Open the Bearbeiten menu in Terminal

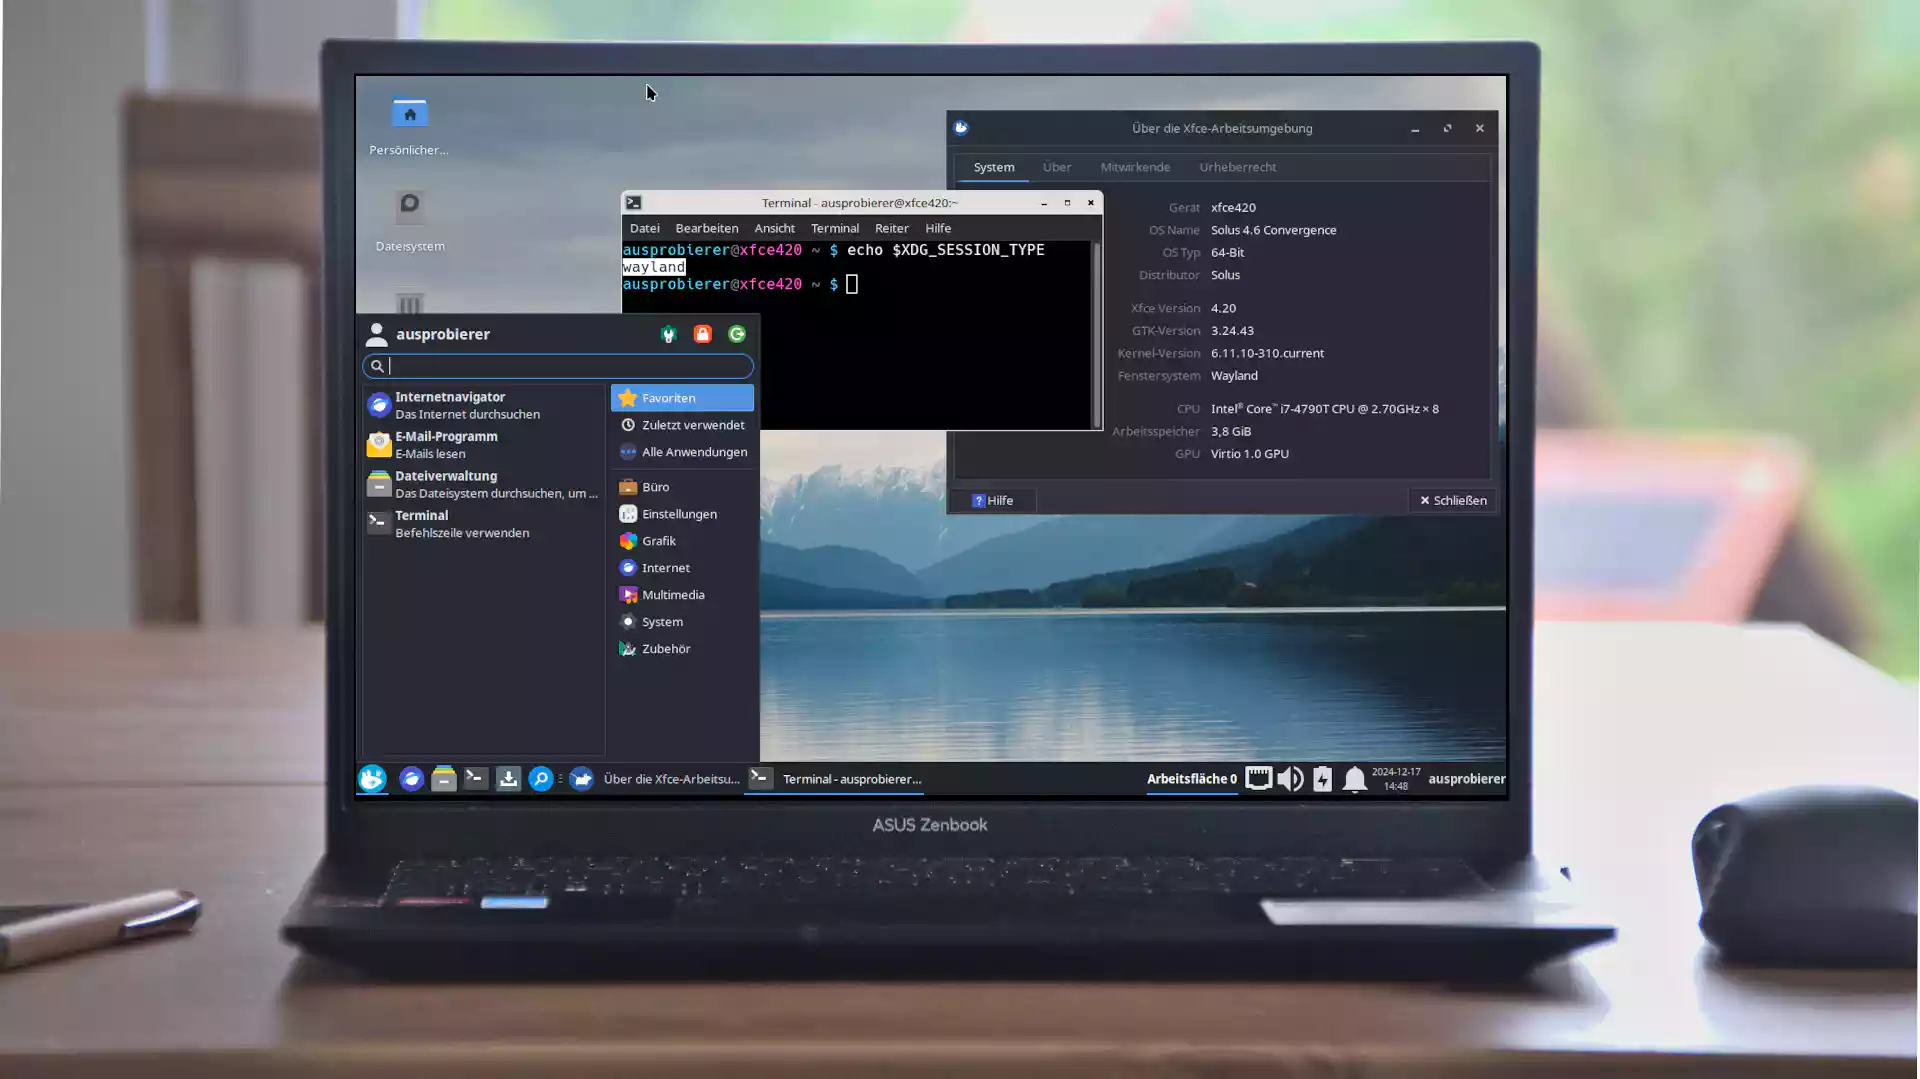(x=706, y=228)
